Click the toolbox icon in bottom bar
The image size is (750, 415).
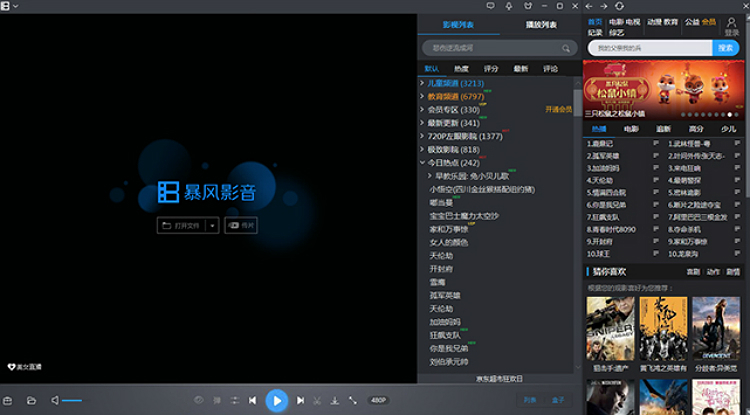tap(10, 400)
